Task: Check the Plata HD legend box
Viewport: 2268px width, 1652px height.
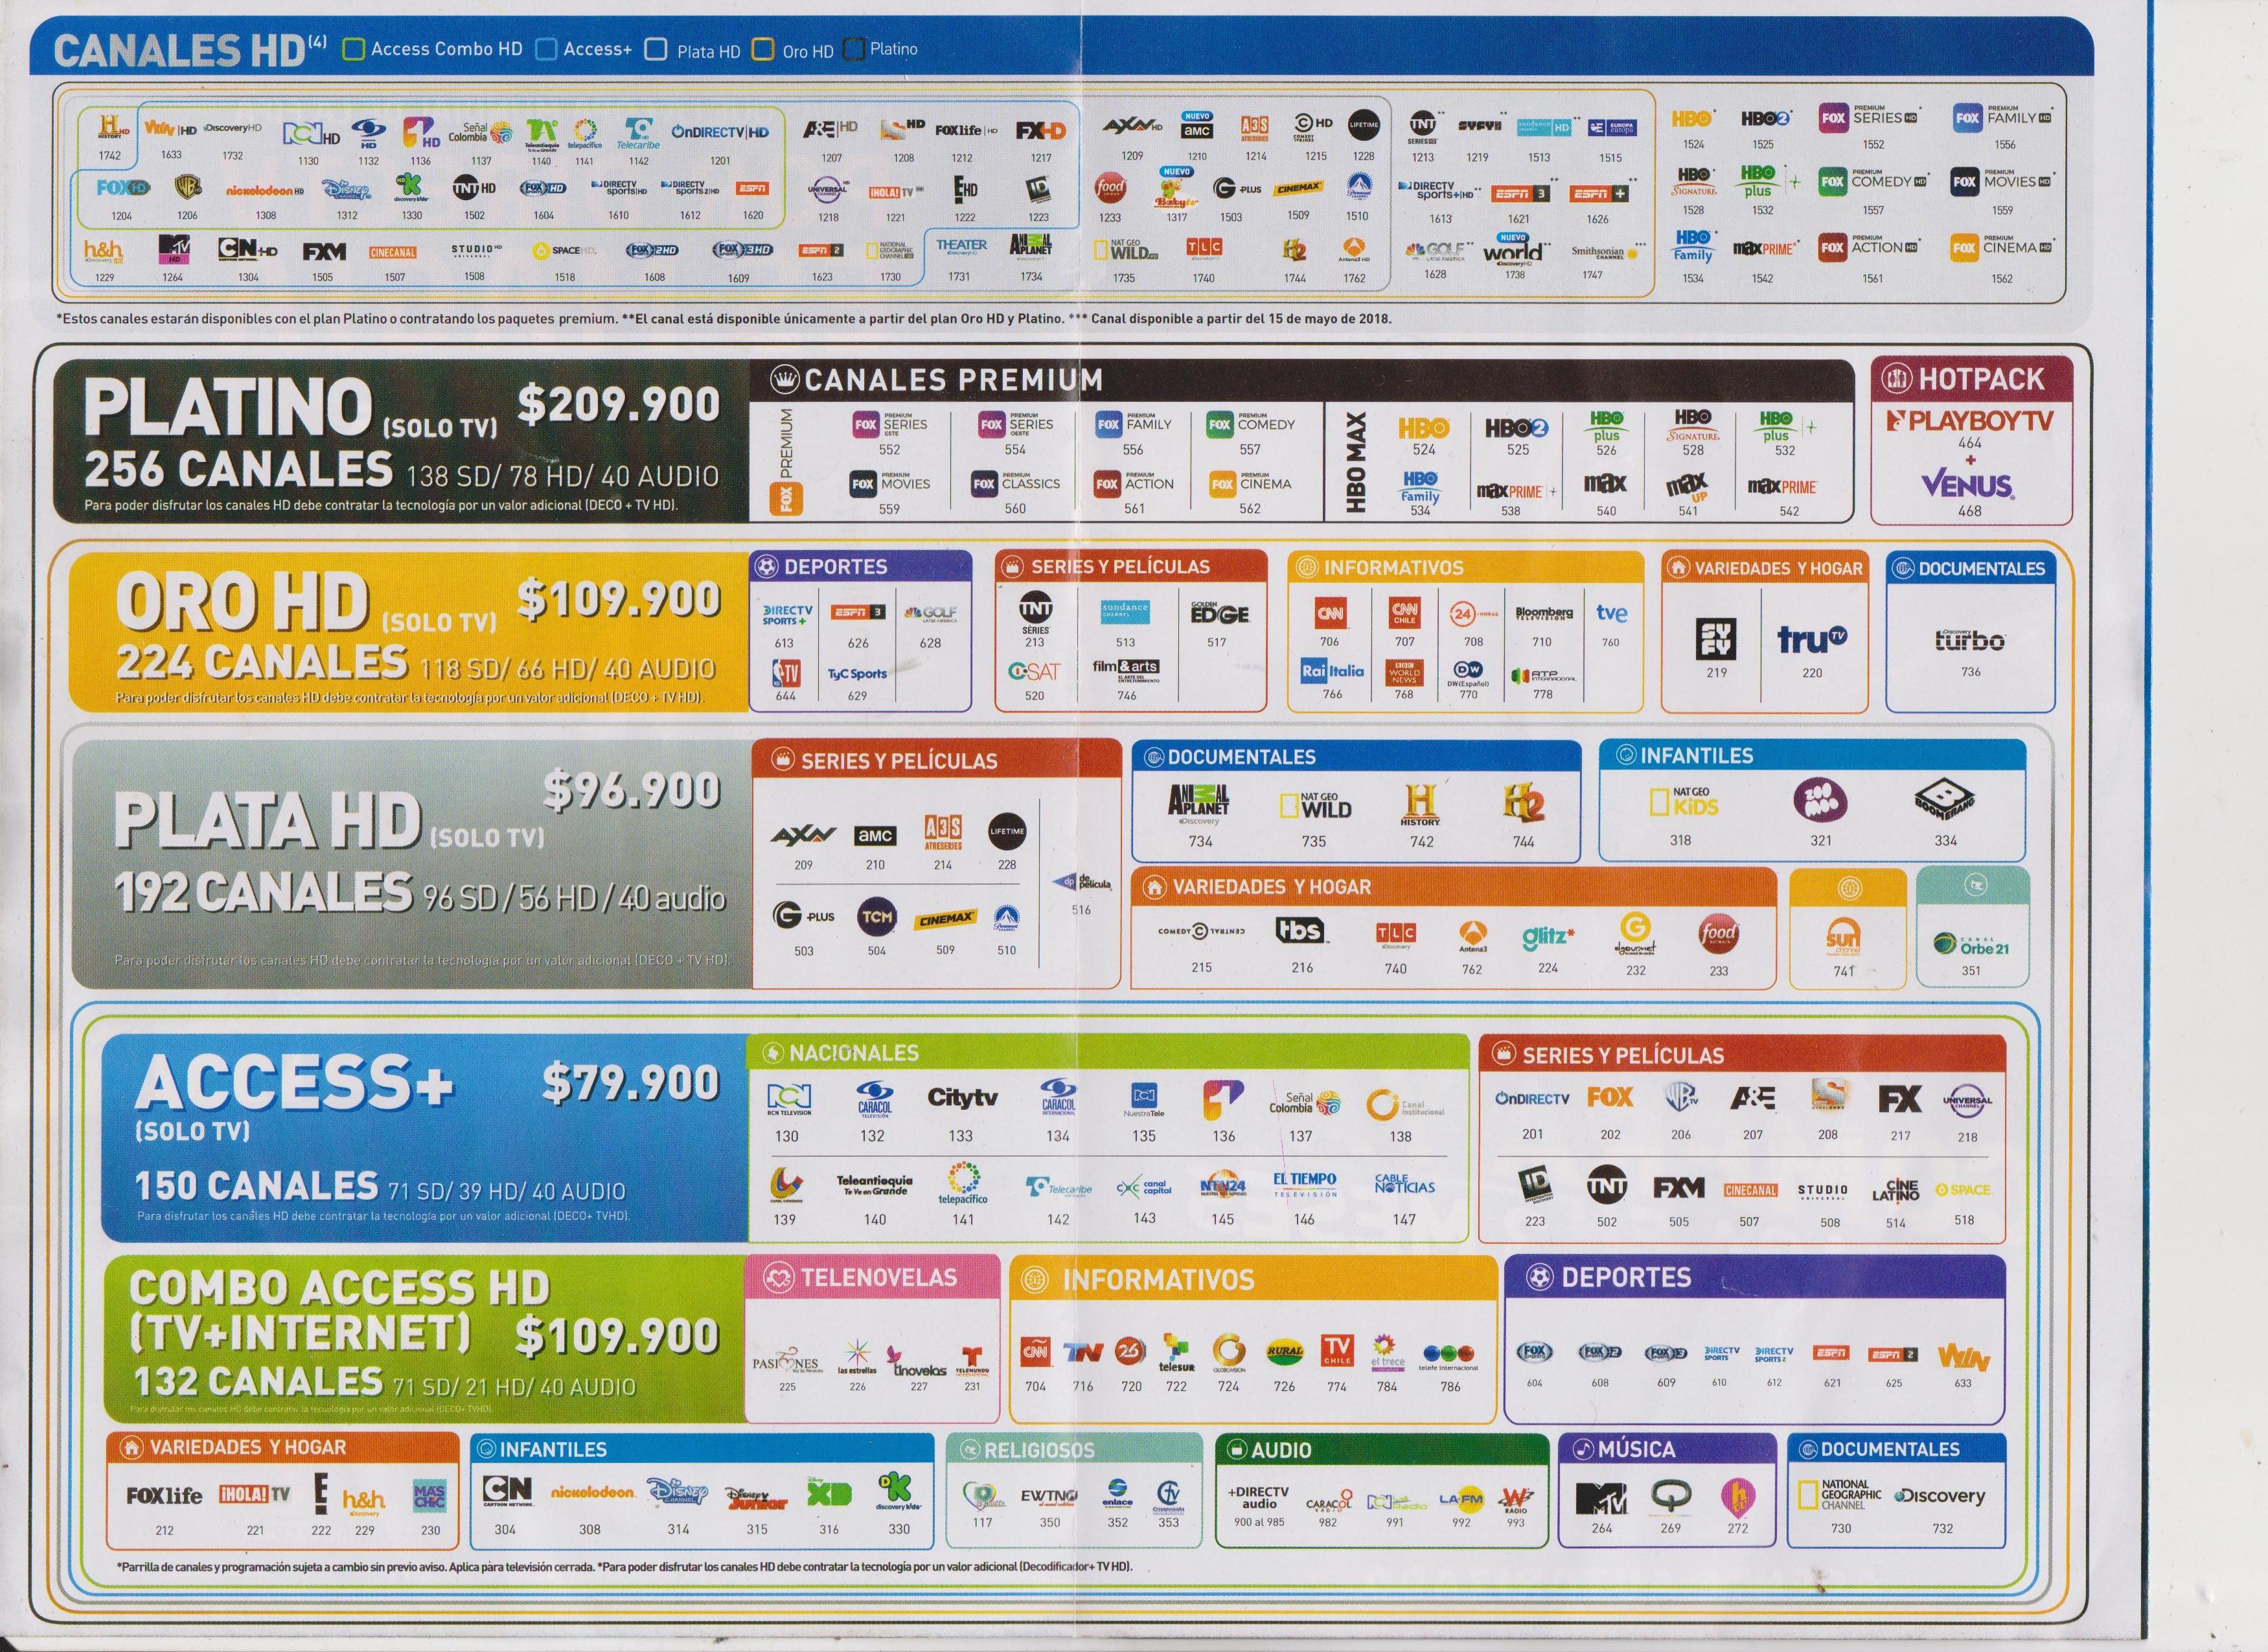Action: click(x=656, y=50)
